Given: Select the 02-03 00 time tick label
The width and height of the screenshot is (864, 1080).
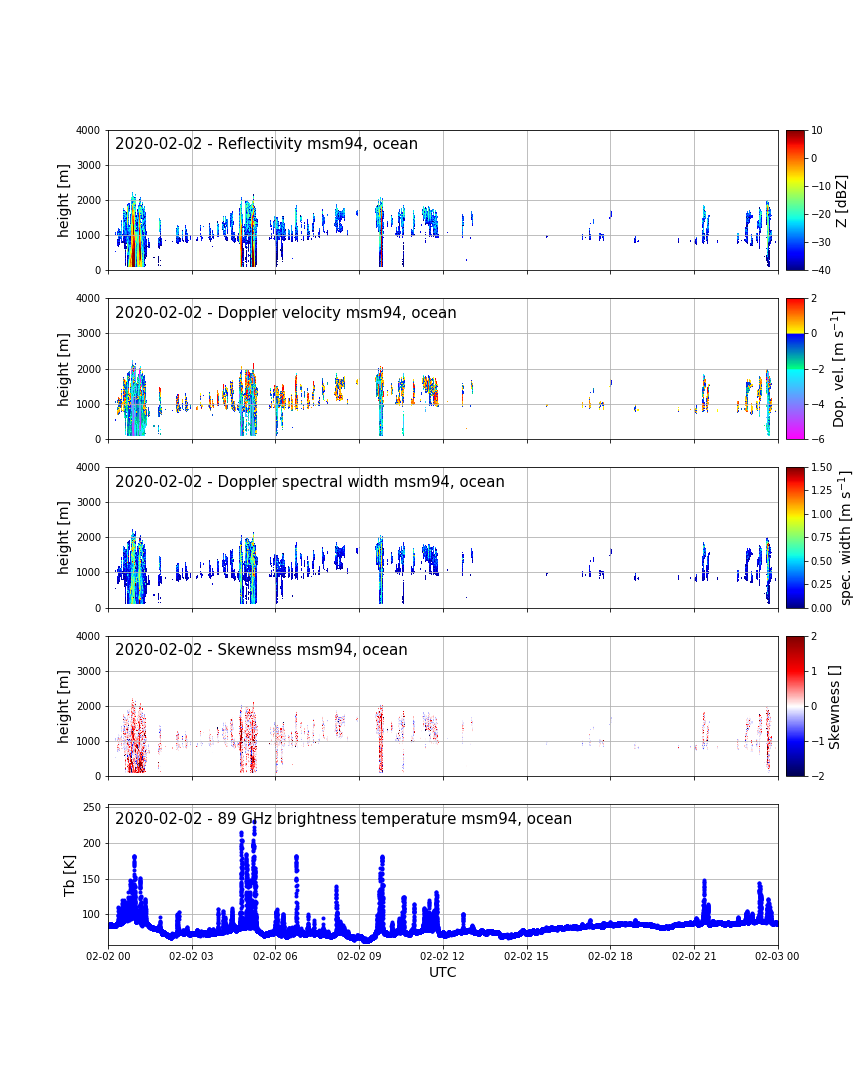Looking at the screenshot, I should [777, 956].
